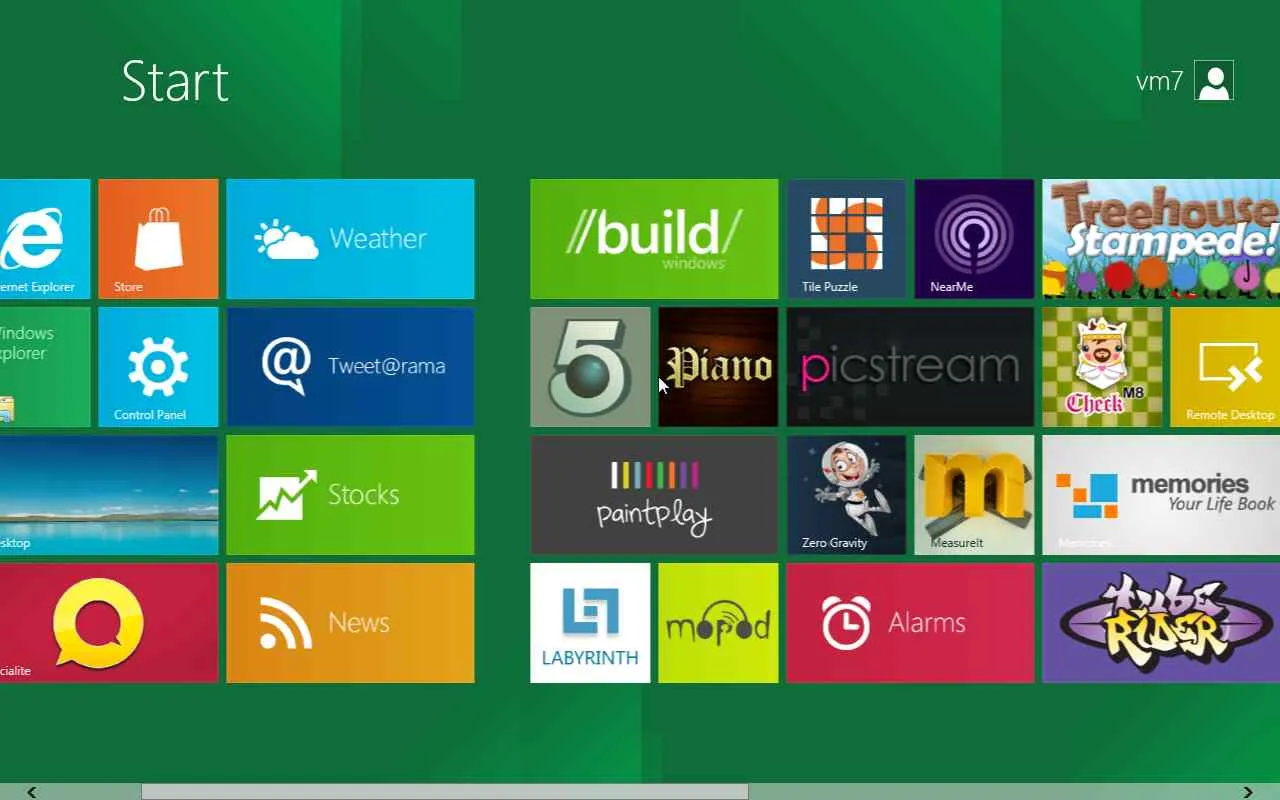
Task: Open the Stocks chart tile
Action: coord(350,495)
